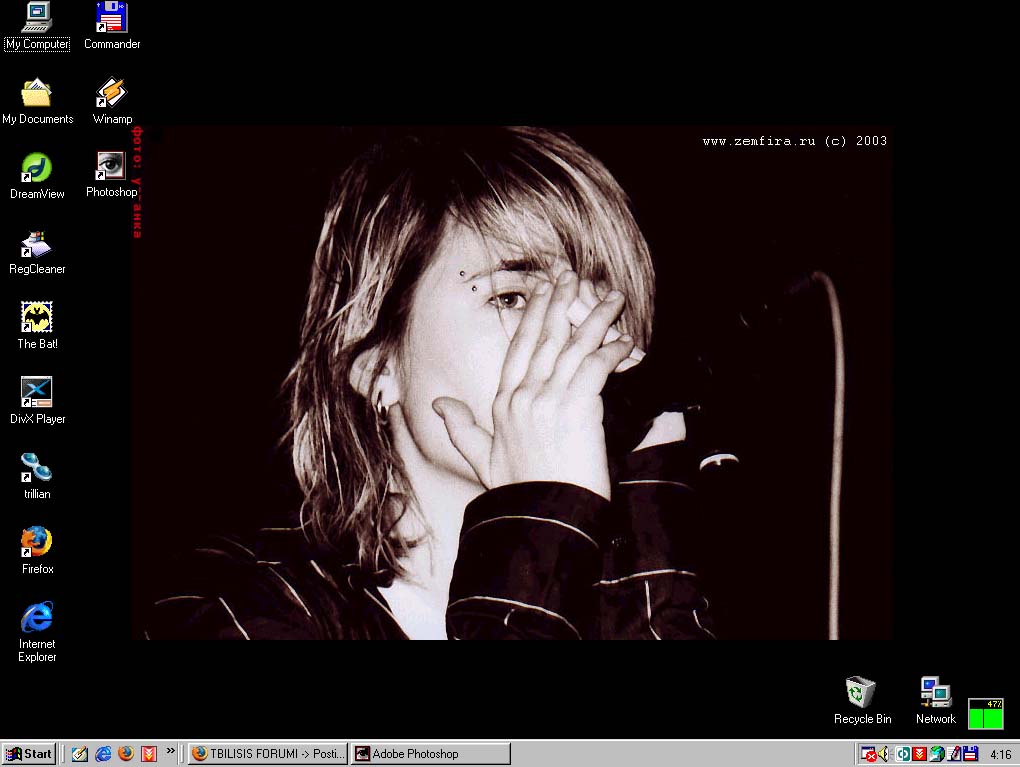The image size is (1020, 767).
Task: Select the RegCleaner desktop shortcut
Action: [37, 244]
